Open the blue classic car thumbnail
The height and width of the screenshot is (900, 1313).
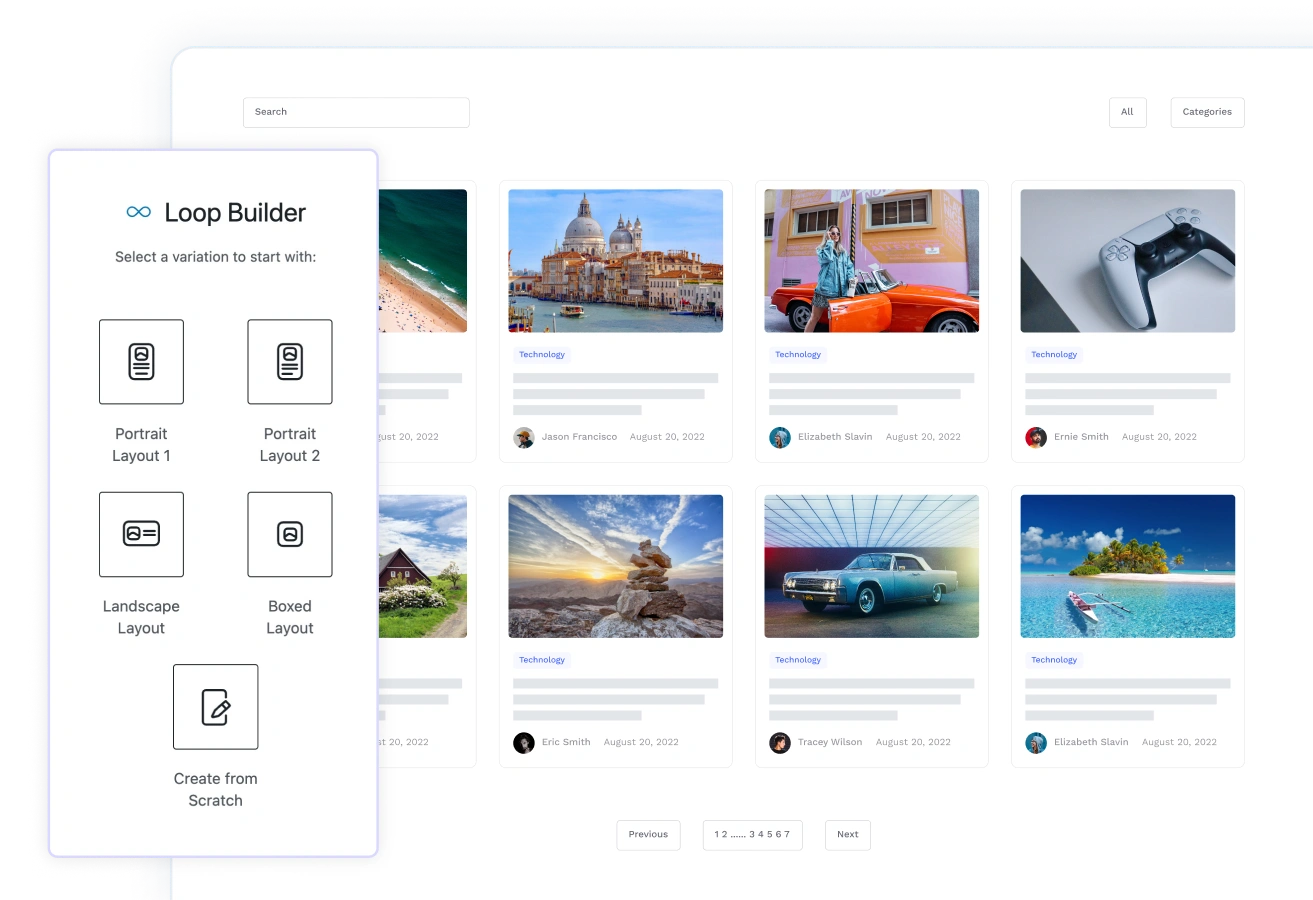[872, 566]
